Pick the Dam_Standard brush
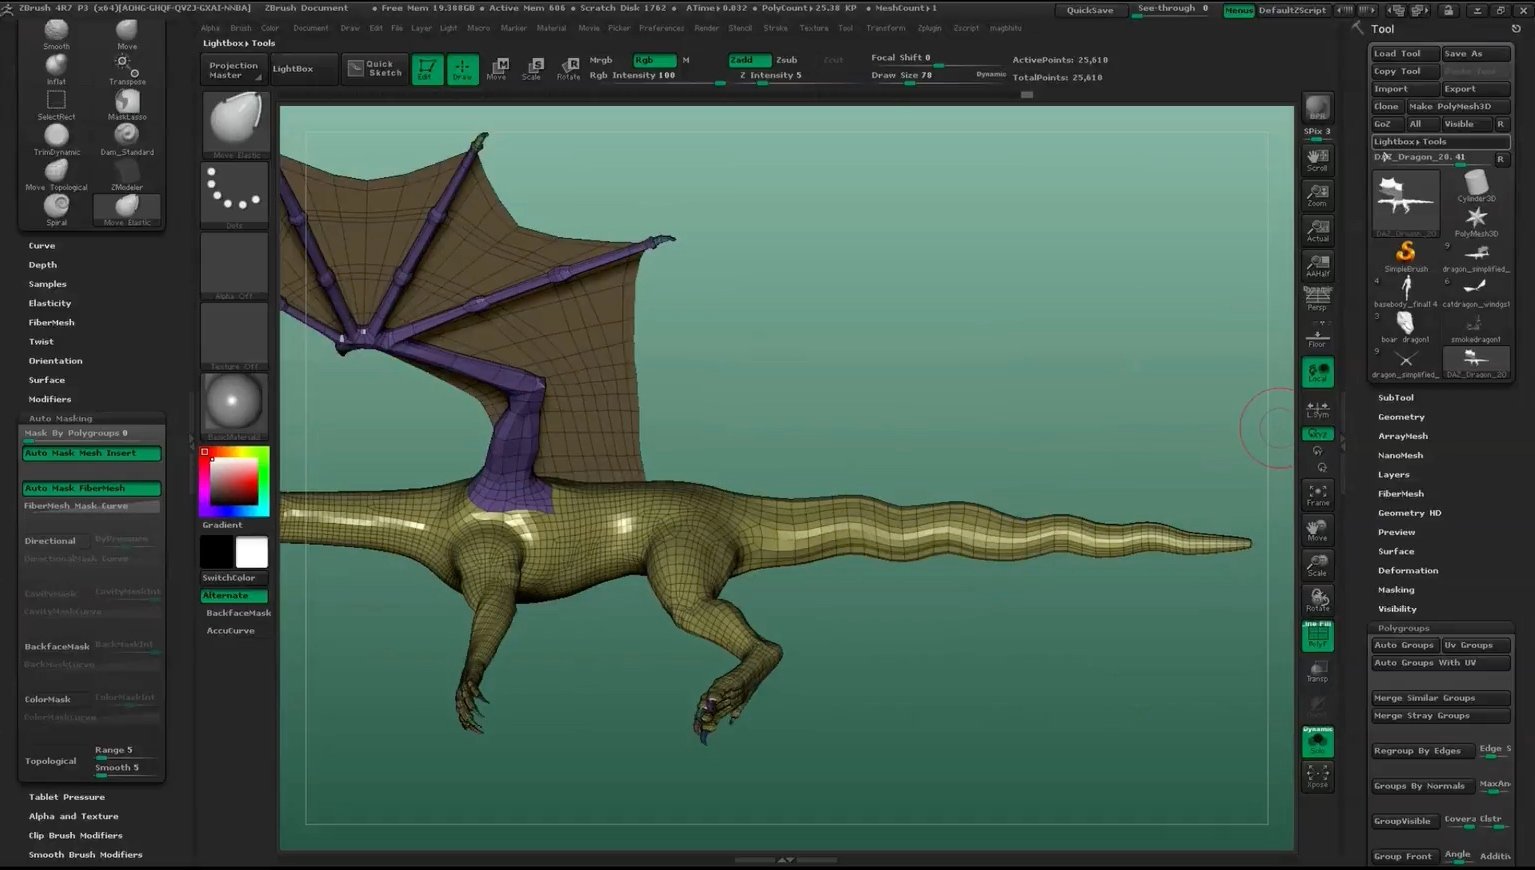Screen dimensions: 1535x870 pyautogui.click(x=127, y=139)
